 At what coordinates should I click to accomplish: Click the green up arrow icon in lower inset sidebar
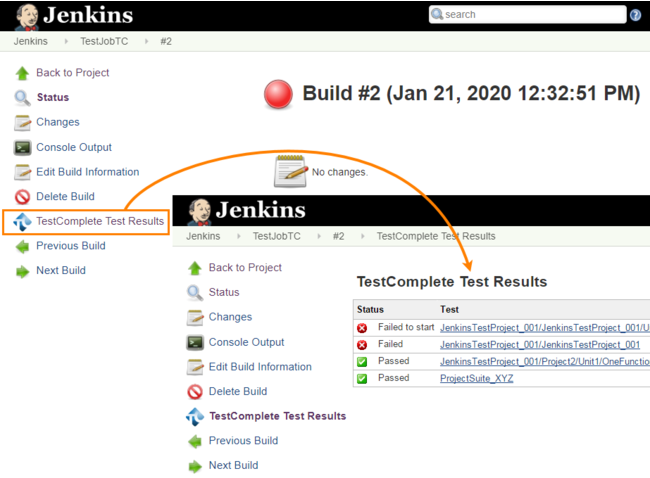point(194,268)
